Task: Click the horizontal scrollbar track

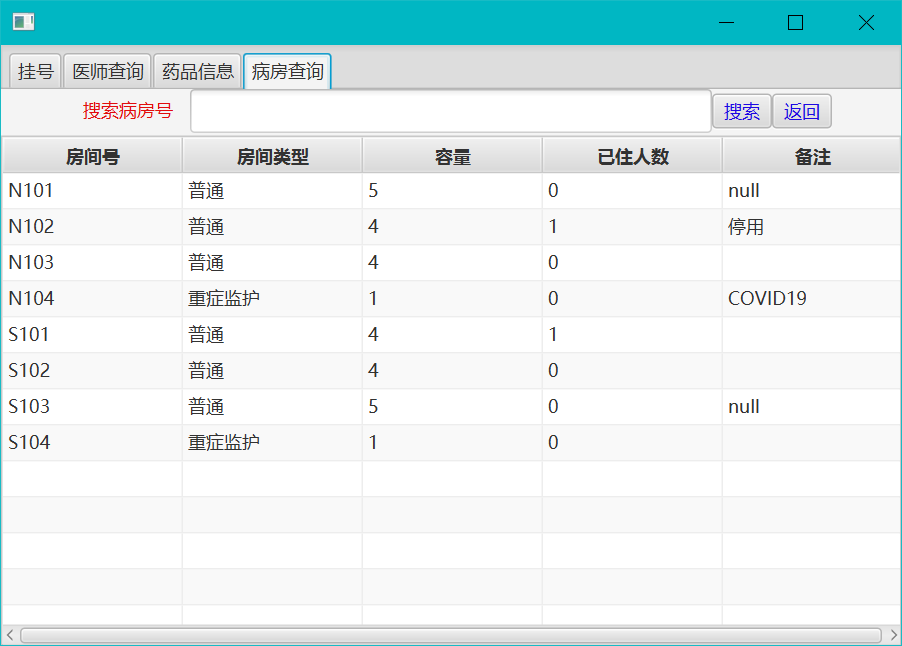Action: point(450,635)
